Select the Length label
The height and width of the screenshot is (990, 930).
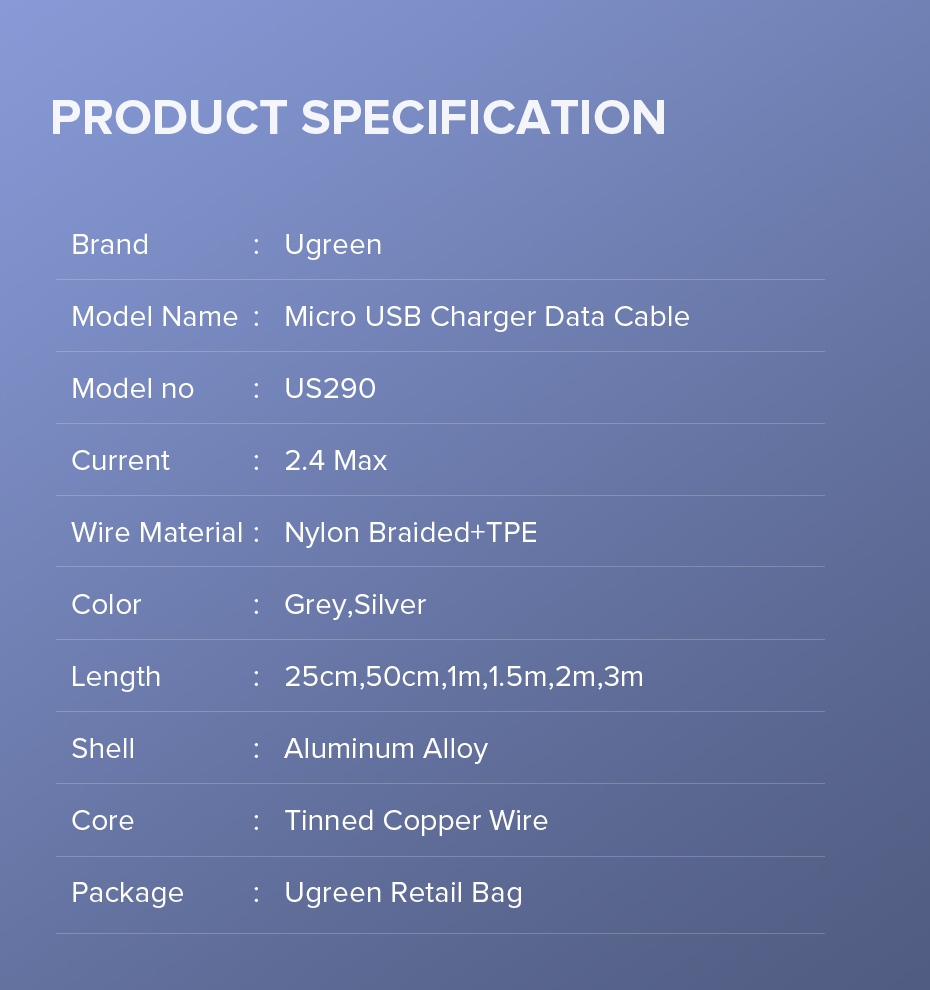(116, 677)
